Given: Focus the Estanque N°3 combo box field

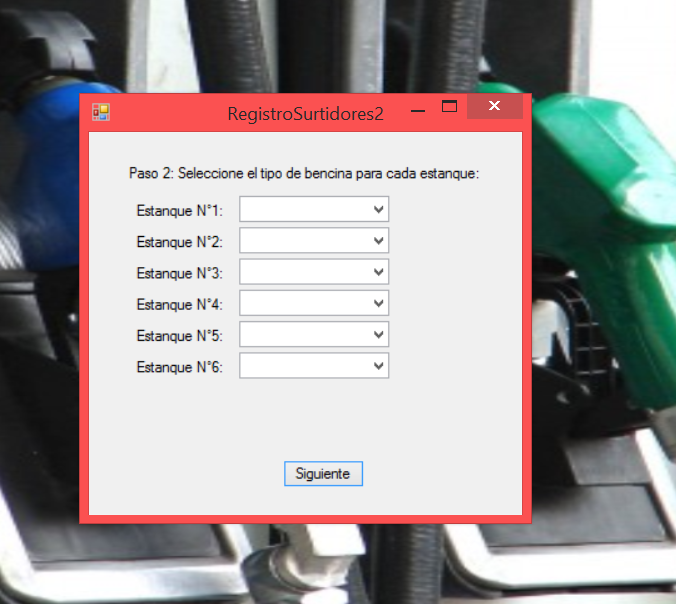Looking at the screenshot, I should pos(304,272).
